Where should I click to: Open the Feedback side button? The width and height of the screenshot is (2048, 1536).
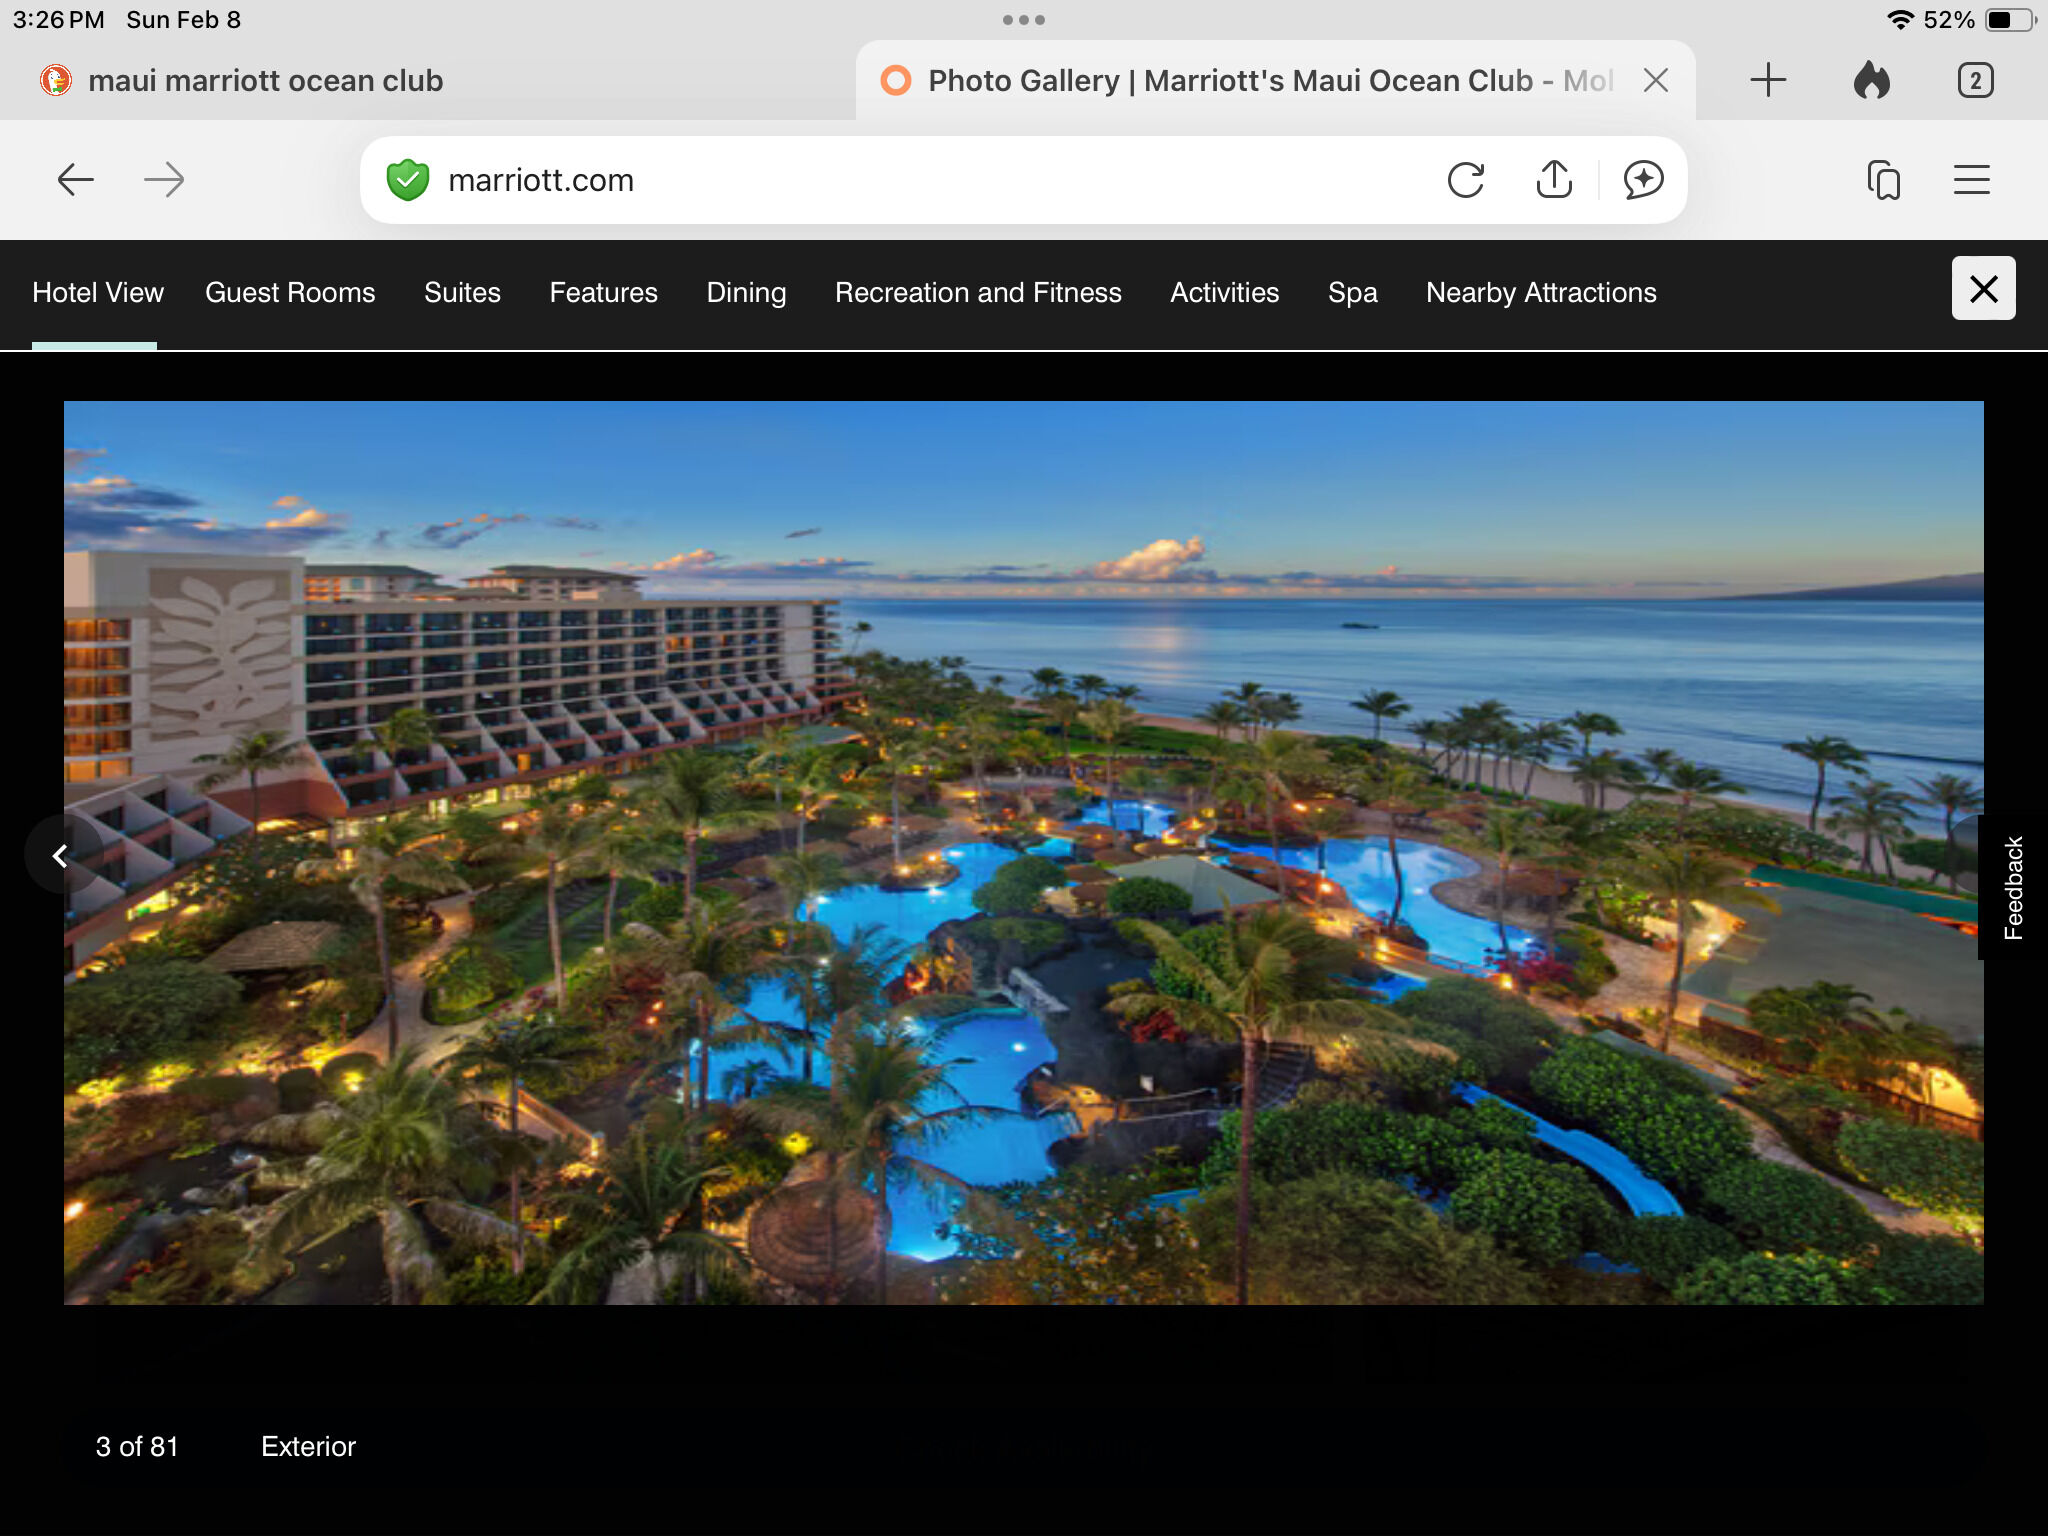[2013, 888]
